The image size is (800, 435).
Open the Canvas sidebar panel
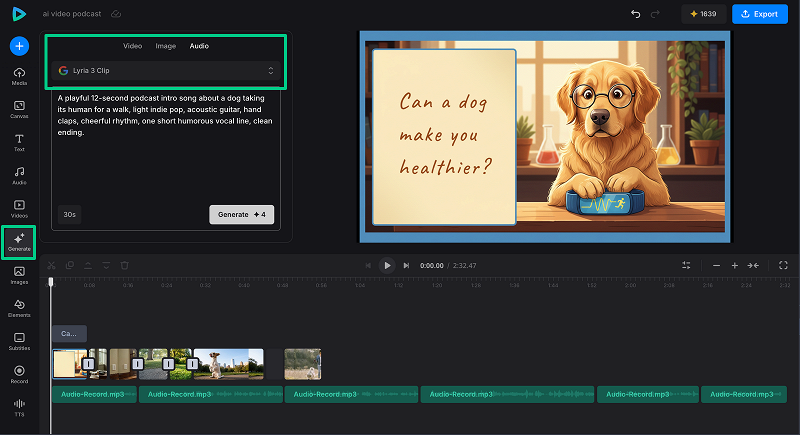tap(19, 109)
